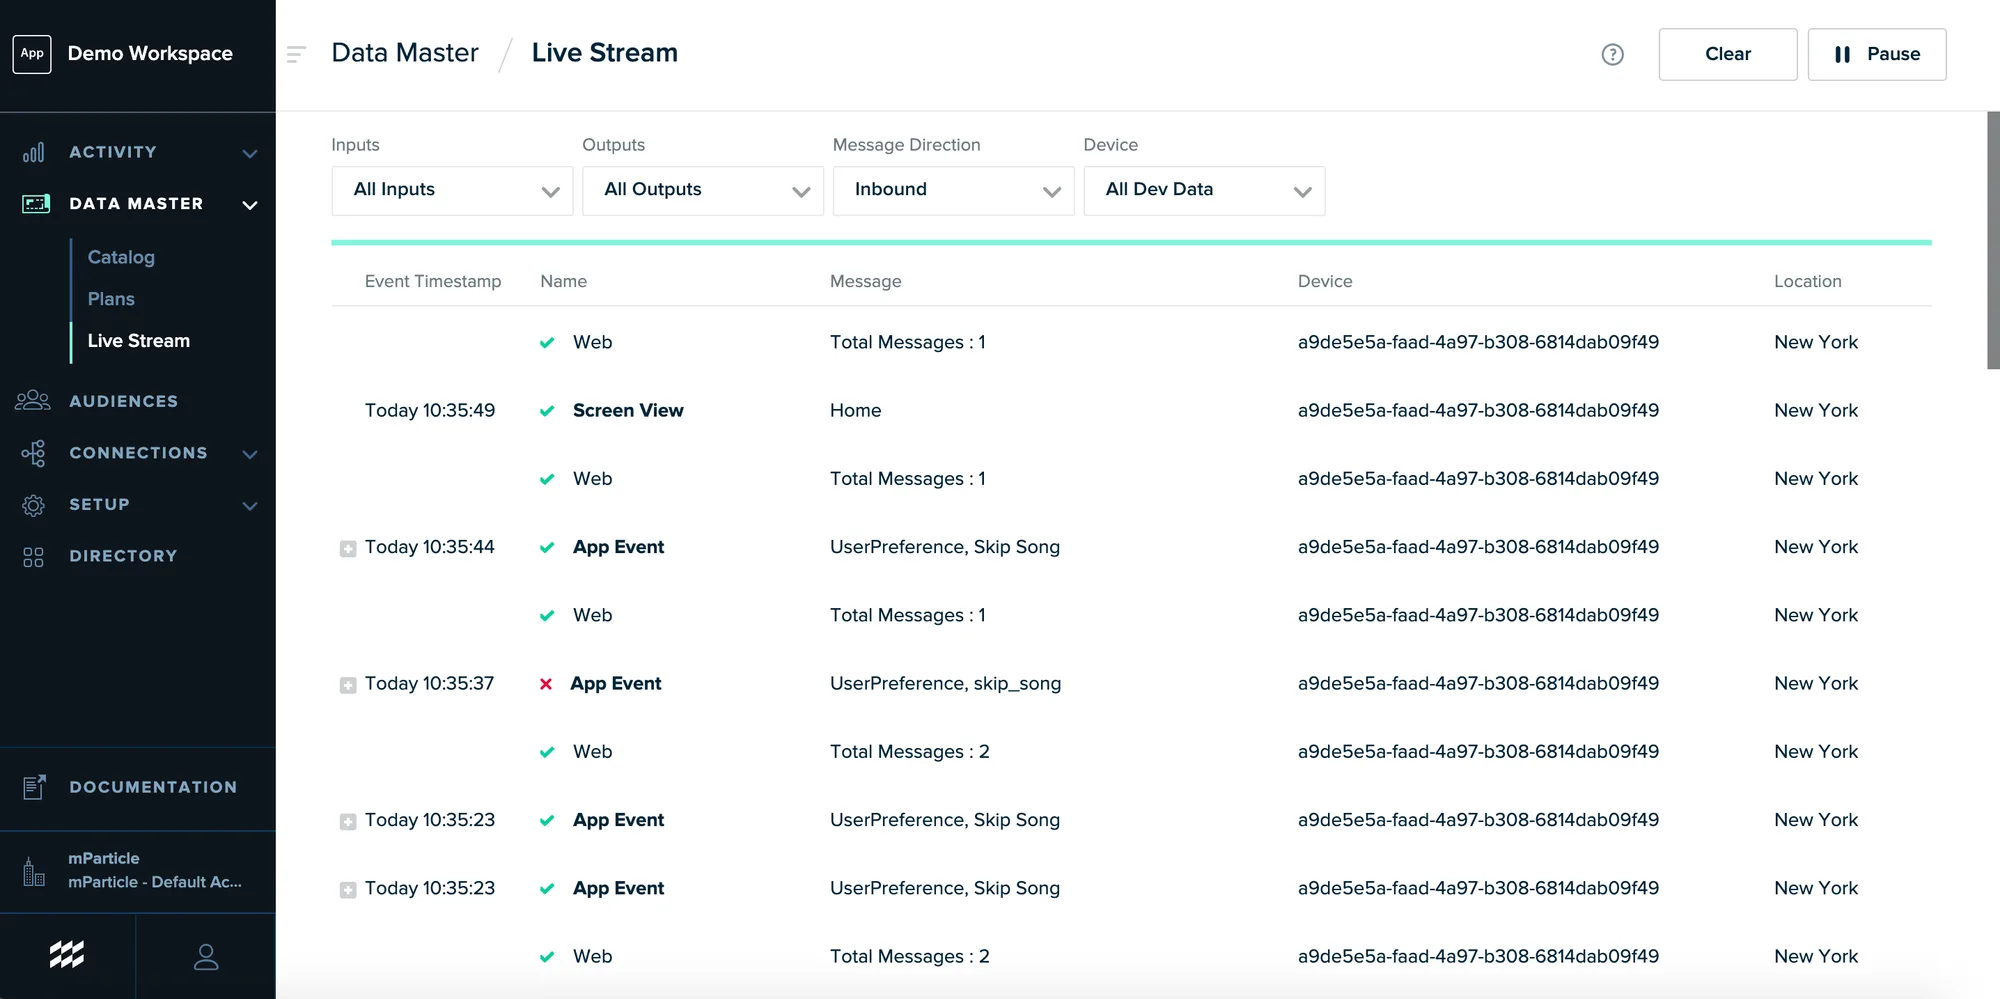The height and width of the screenshot is (999, 2000).
Task: Switch to the Catalog page
Action: [120, 257]
